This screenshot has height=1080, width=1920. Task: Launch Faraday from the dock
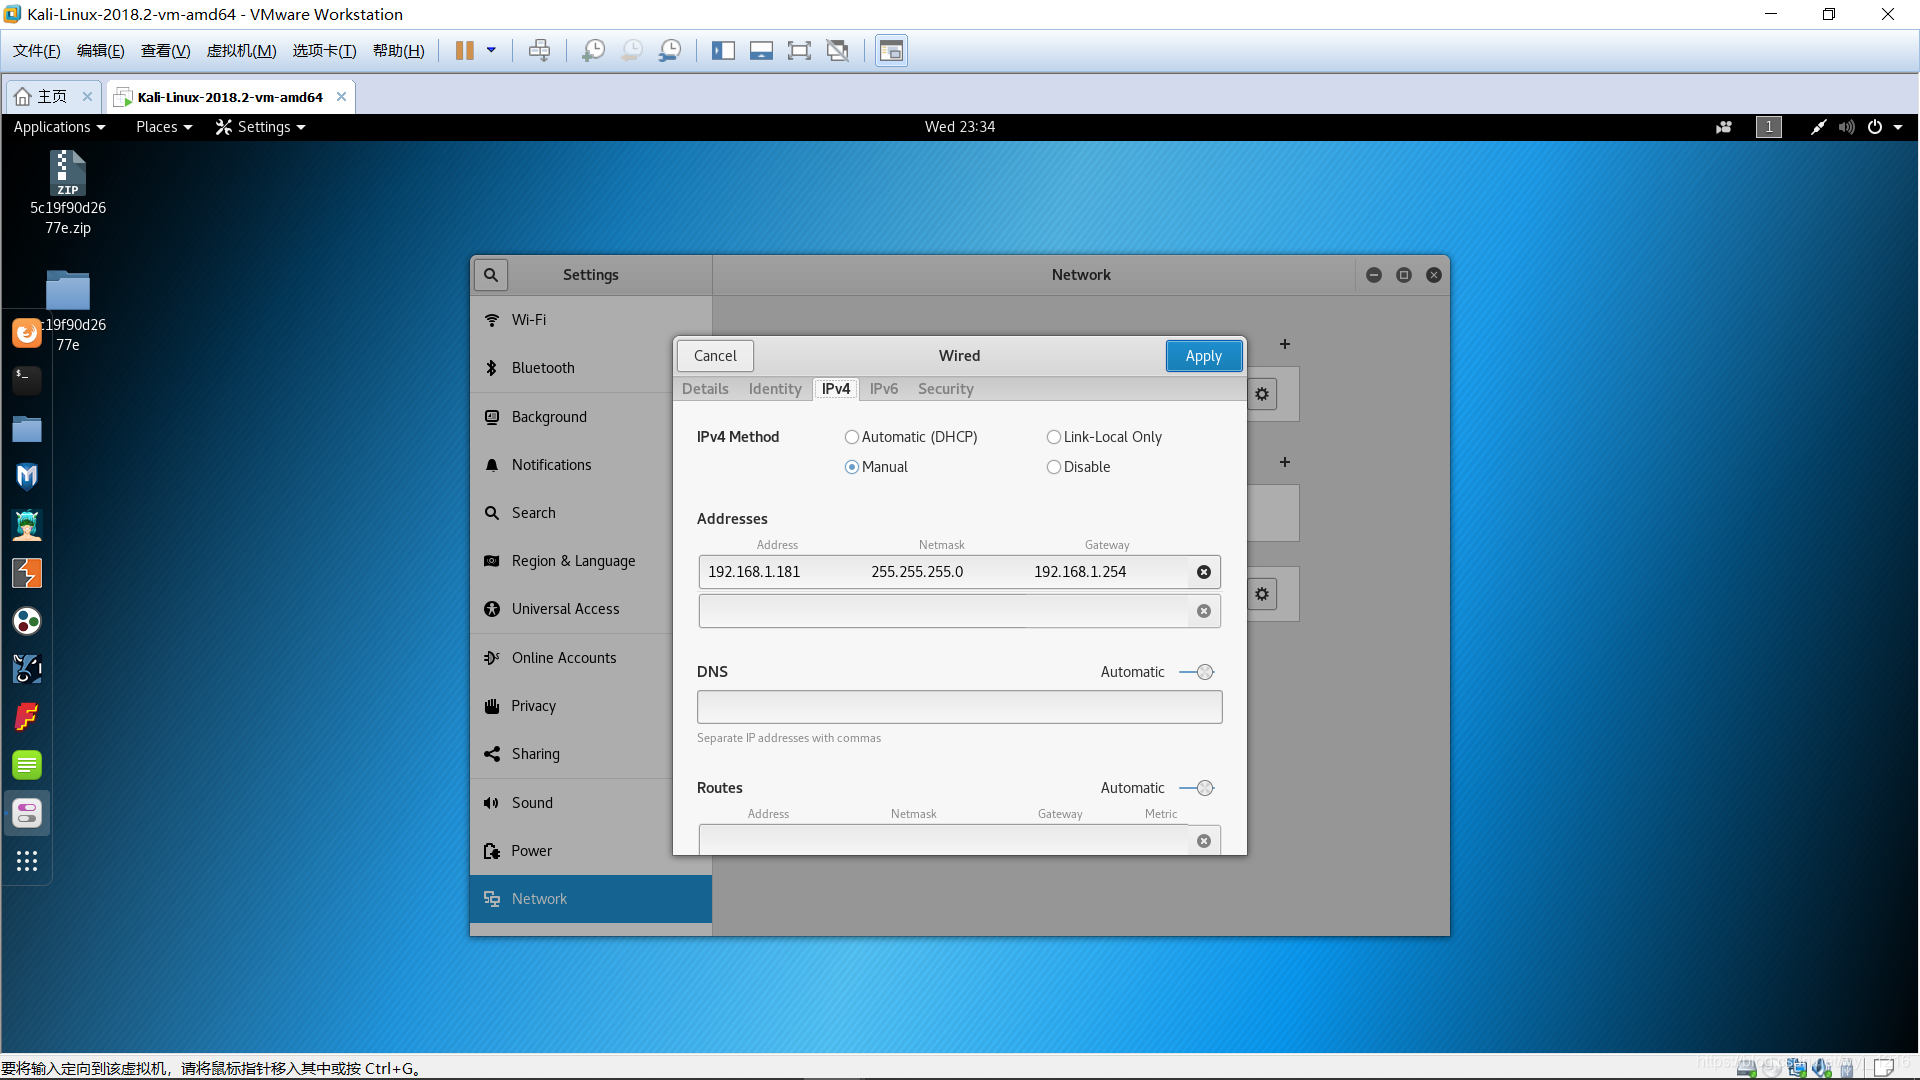click(x=27, y=717)
